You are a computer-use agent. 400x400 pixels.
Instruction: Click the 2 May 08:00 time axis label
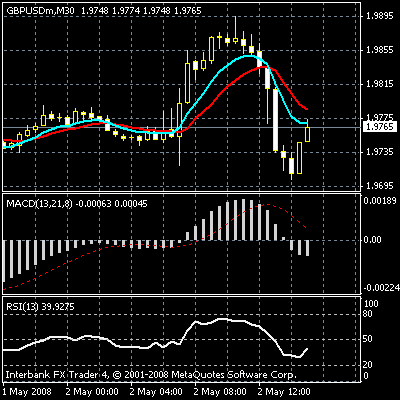click(220, 391)
